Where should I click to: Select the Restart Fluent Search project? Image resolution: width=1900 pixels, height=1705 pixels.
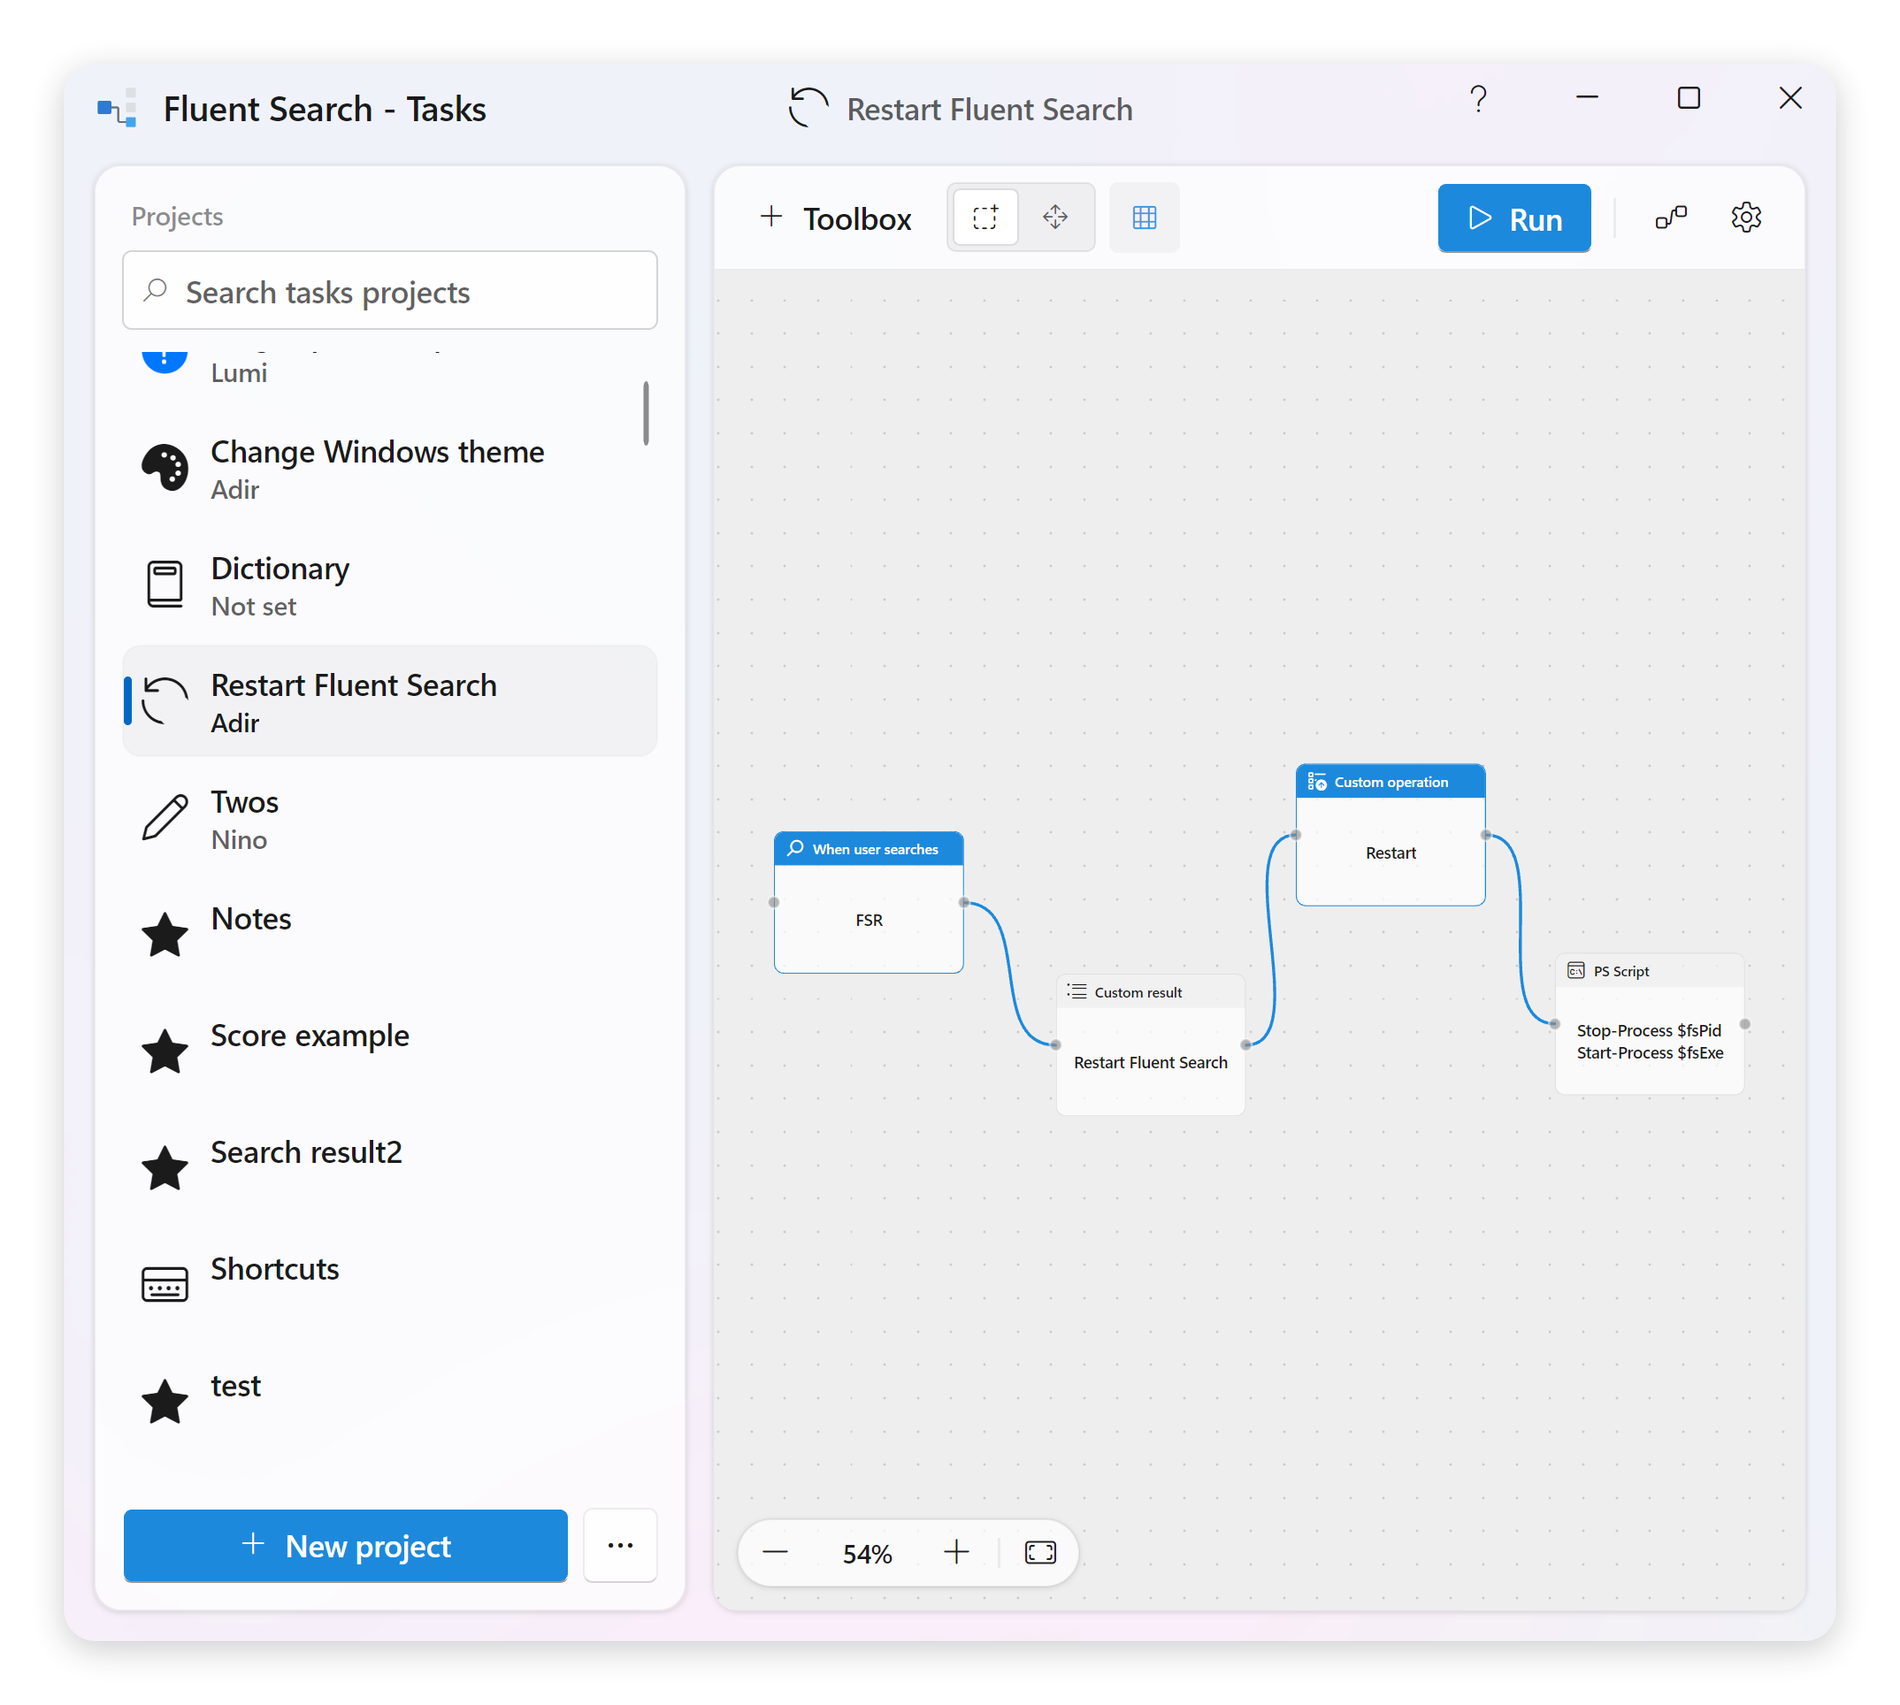390,701
